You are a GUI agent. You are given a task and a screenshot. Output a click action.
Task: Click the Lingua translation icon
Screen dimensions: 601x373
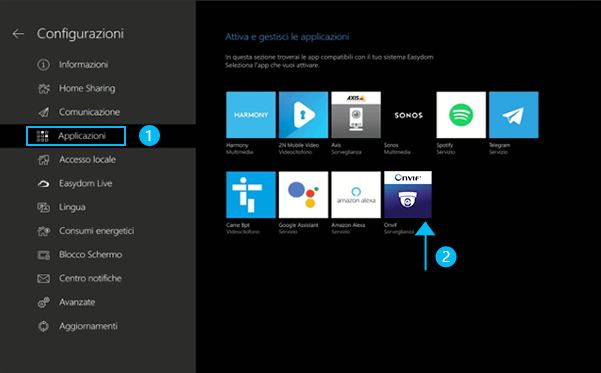pos(43,207)
